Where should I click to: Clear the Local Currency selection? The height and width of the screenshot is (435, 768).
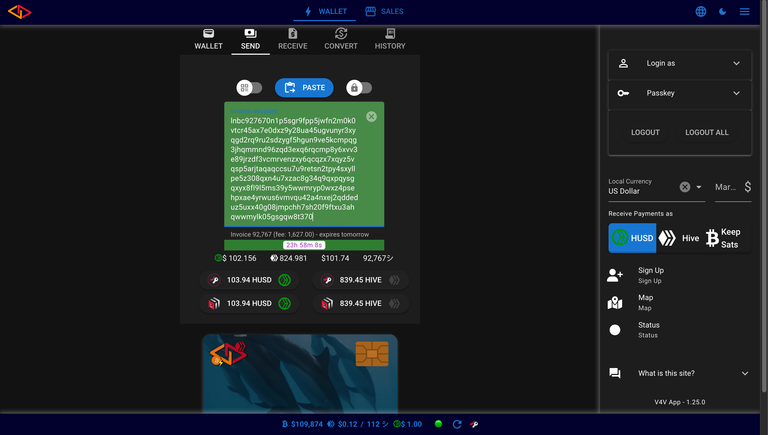(x=685, y=187)
